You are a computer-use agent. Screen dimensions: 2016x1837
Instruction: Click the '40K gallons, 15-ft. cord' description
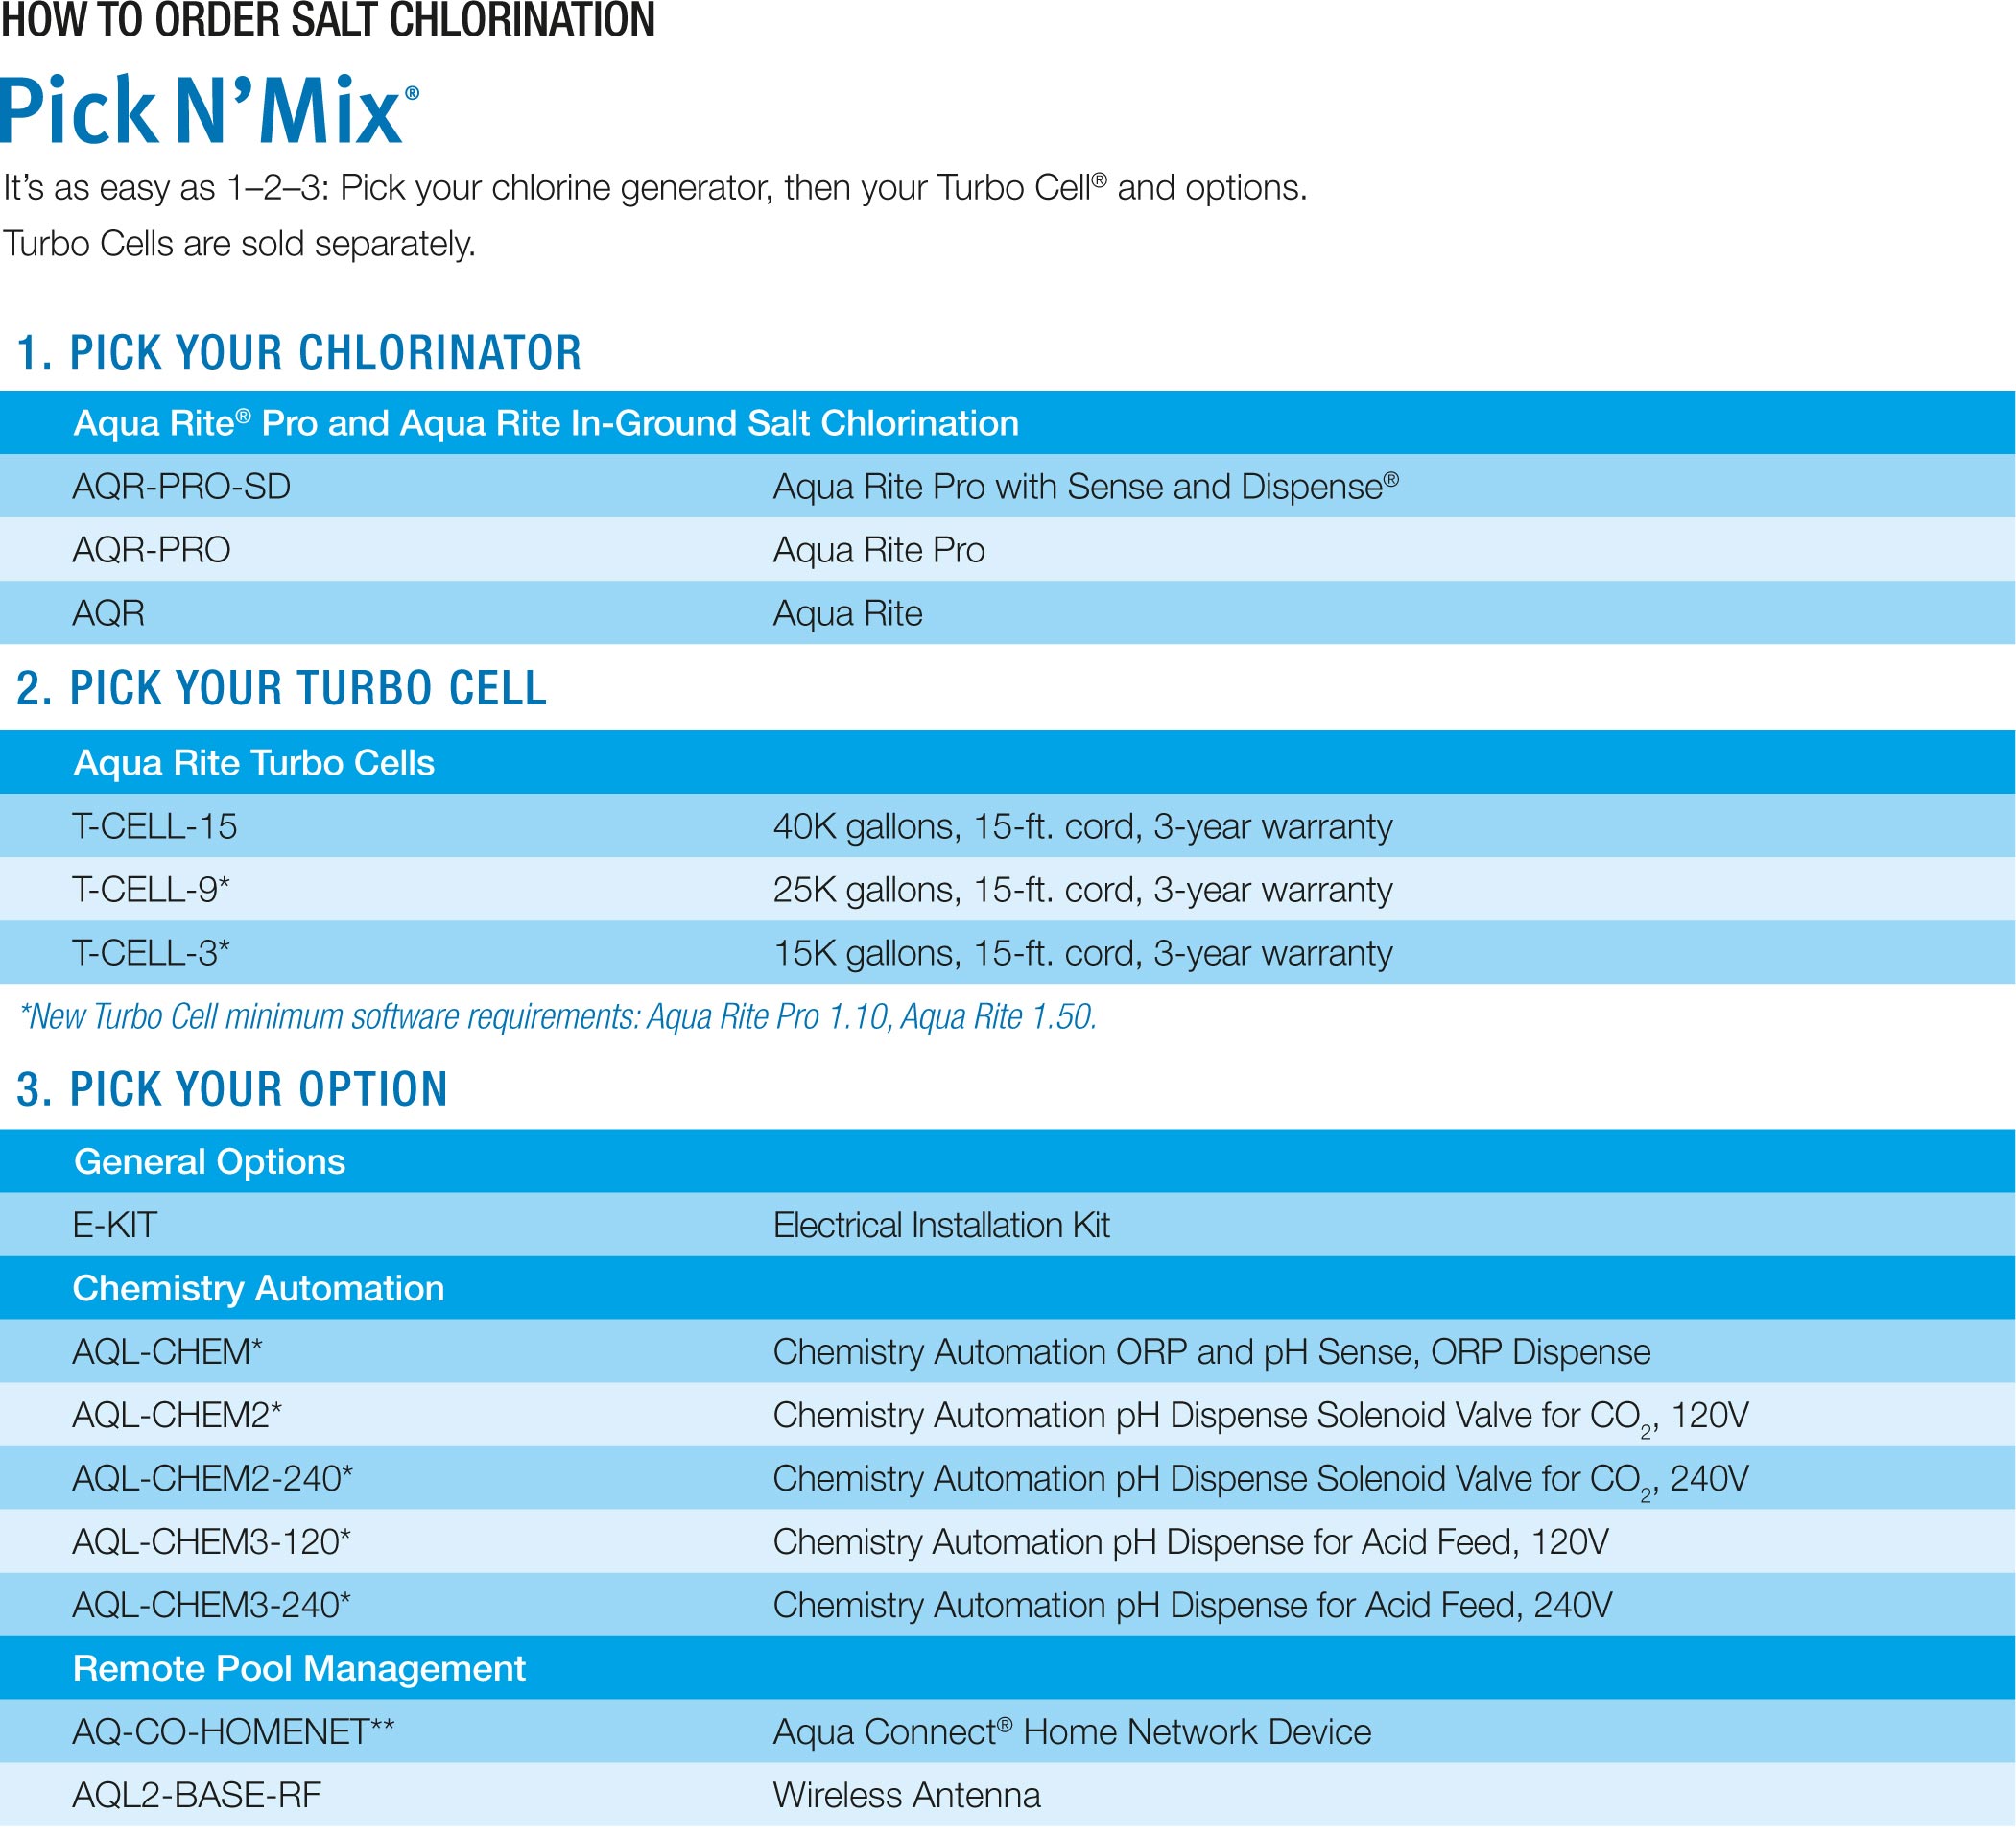coord(1083,827)
